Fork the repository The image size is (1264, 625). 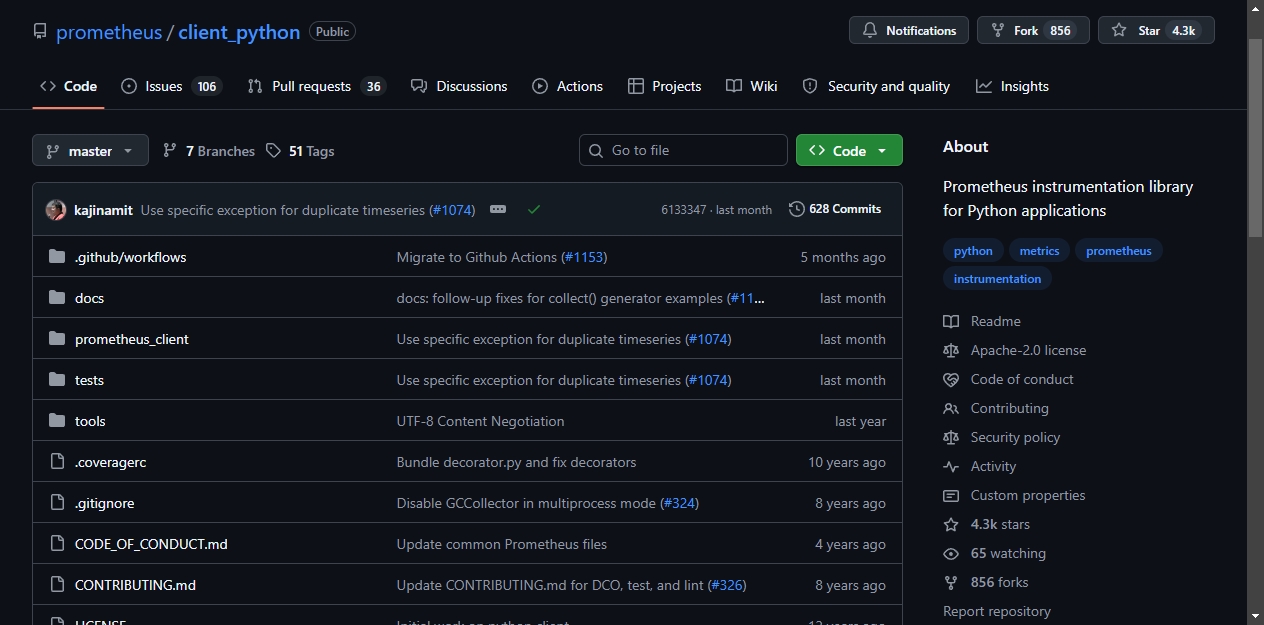1033,30
